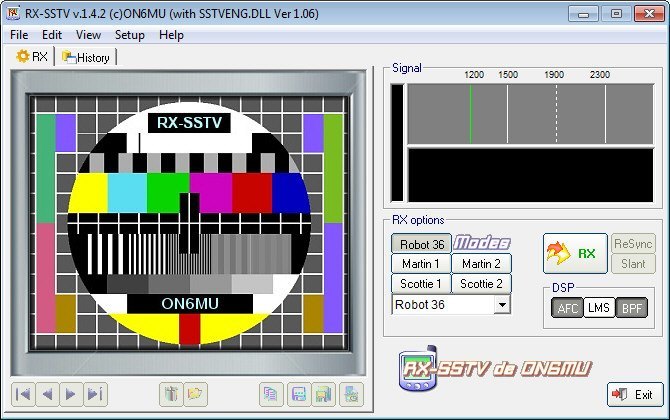The height and width of the screenshot is (420, 670).
Task: Toggle the LMS DSP filter
Action: (x=599, y=308)
